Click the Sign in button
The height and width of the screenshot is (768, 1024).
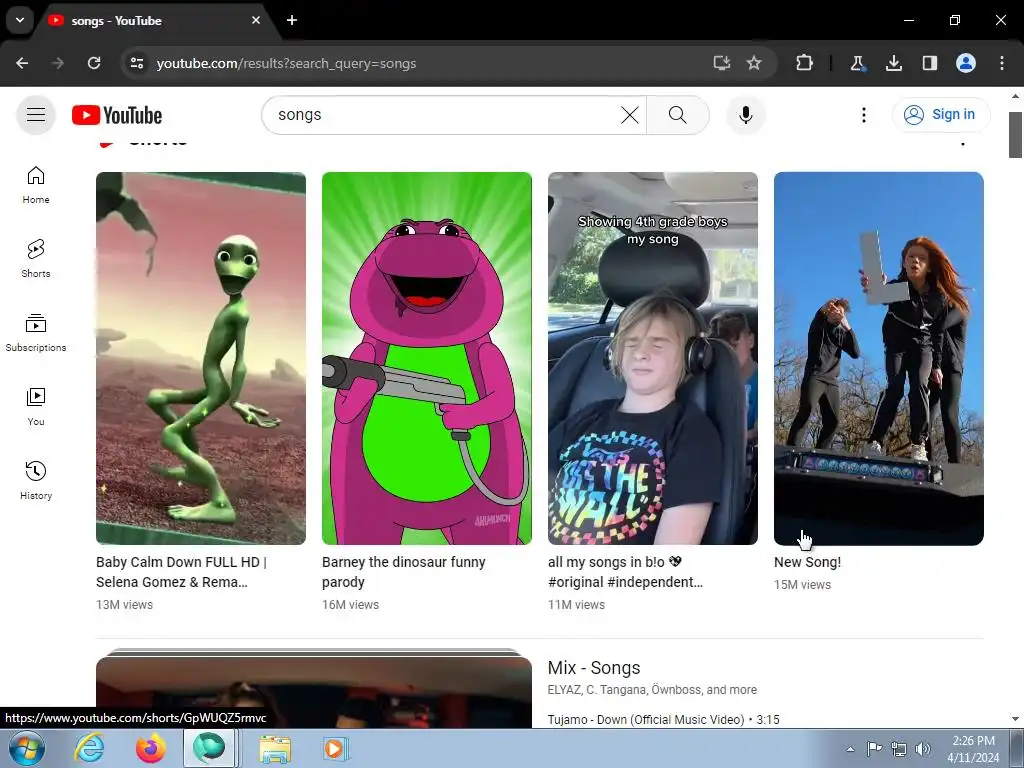tap(941, 115)
